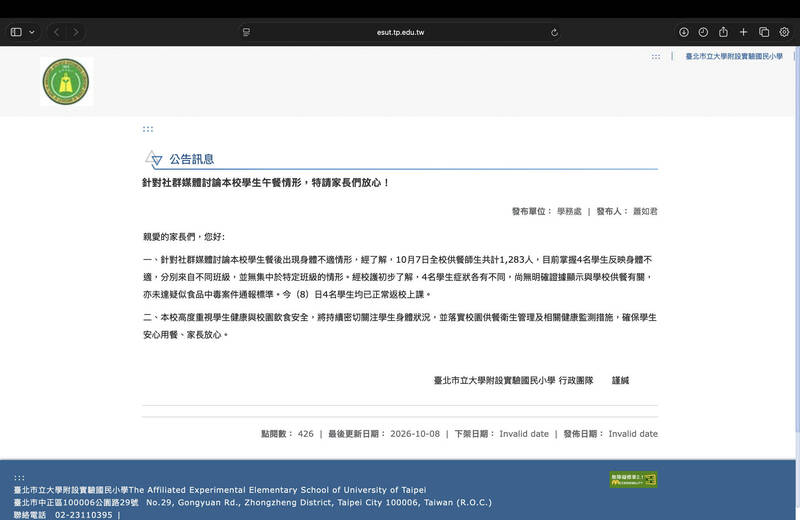The height and width of the screenshot is (520, 800).
Task: Show downloads from toolbar icon
Action: [x=684, y=32]
